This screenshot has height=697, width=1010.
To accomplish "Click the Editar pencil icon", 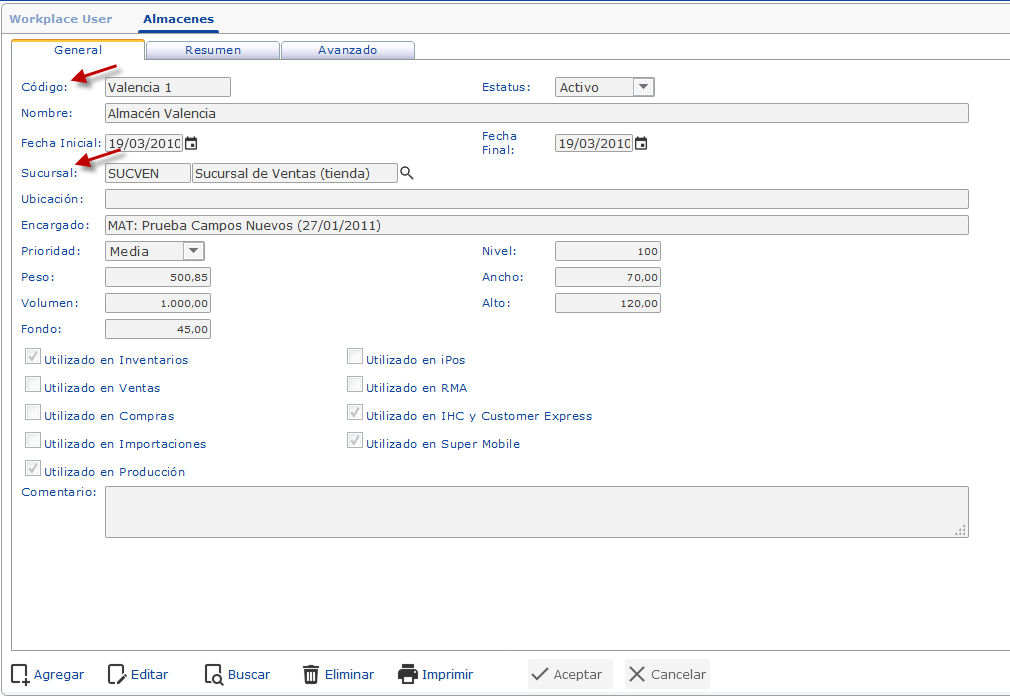I will click(117, 674).
